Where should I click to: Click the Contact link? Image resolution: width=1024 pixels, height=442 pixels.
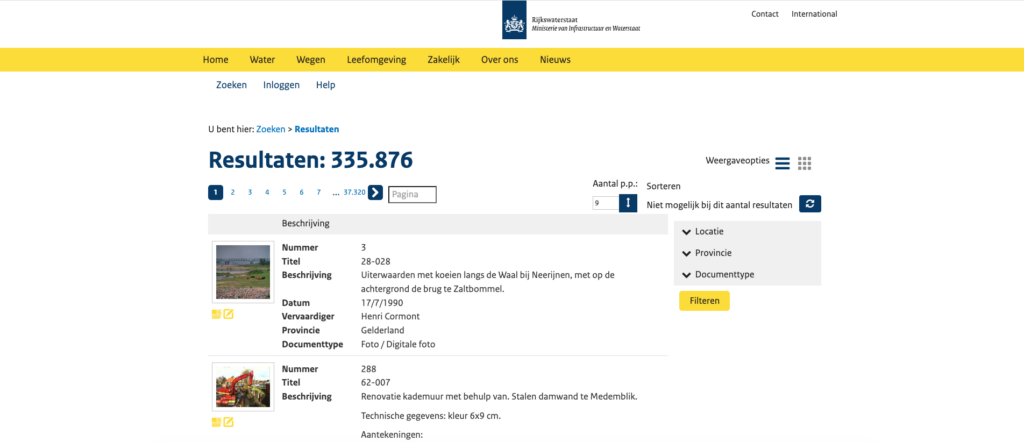(765, 14)
